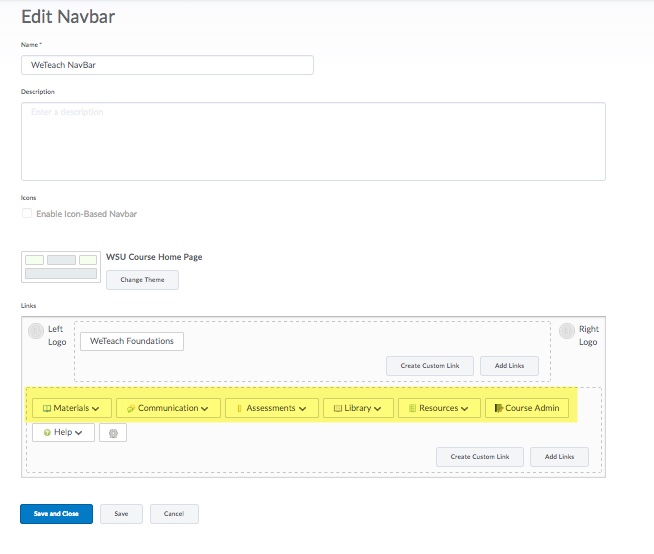This screenshot has width=654, height=554.
Task: Expand the Materials dropdown arrow
Action: pos(96,409)
